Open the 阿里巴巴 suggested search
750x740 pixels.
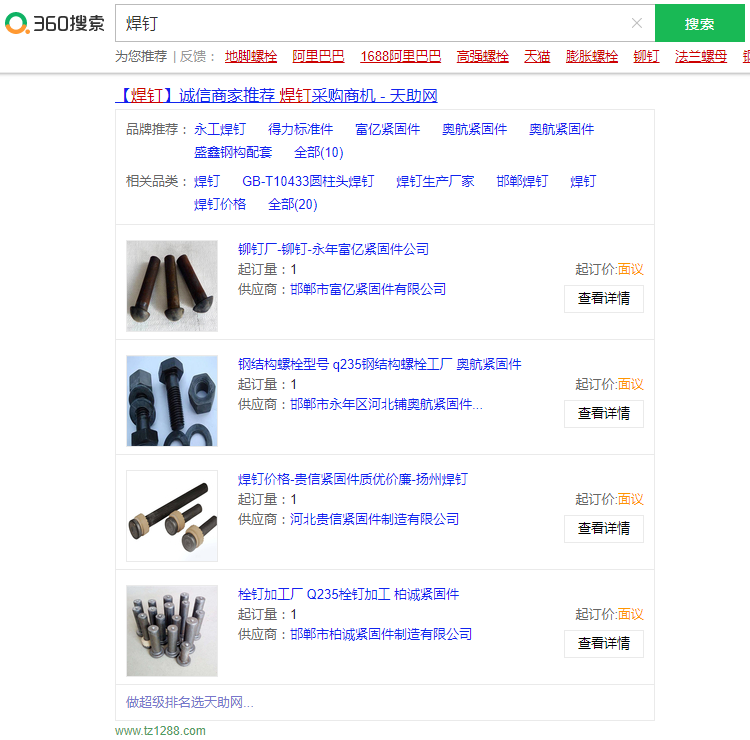point(318,57)
